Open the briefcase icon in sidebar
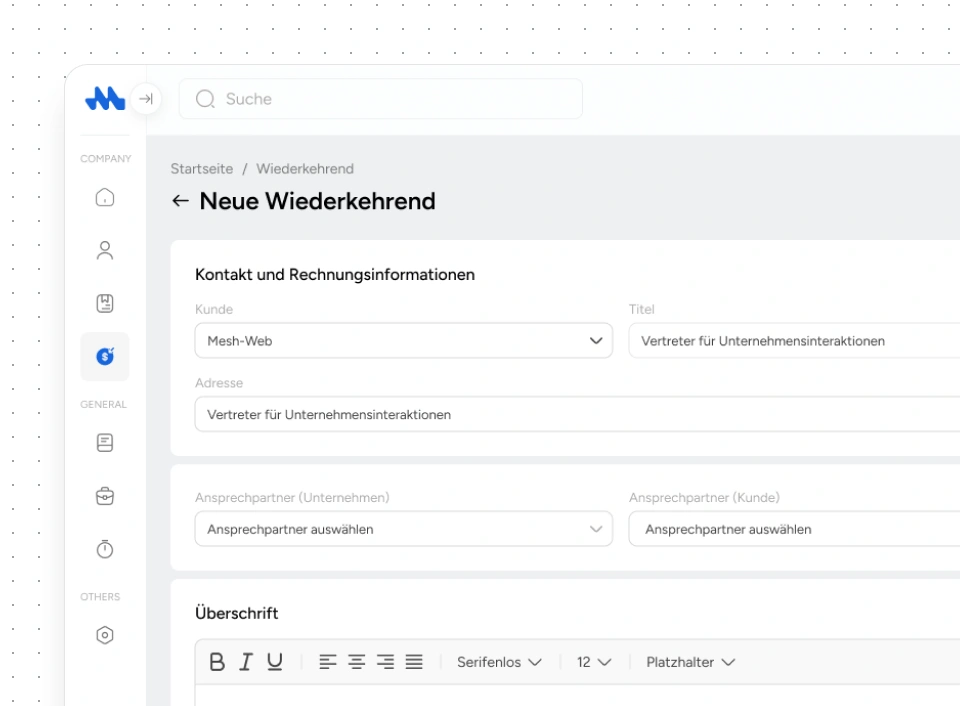This screenshot has width=960, height=706. click(x=105, y=496)
